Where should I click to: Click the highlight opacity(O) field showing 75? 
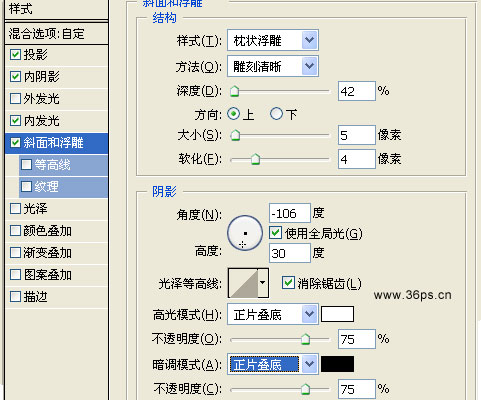point(357,339)
